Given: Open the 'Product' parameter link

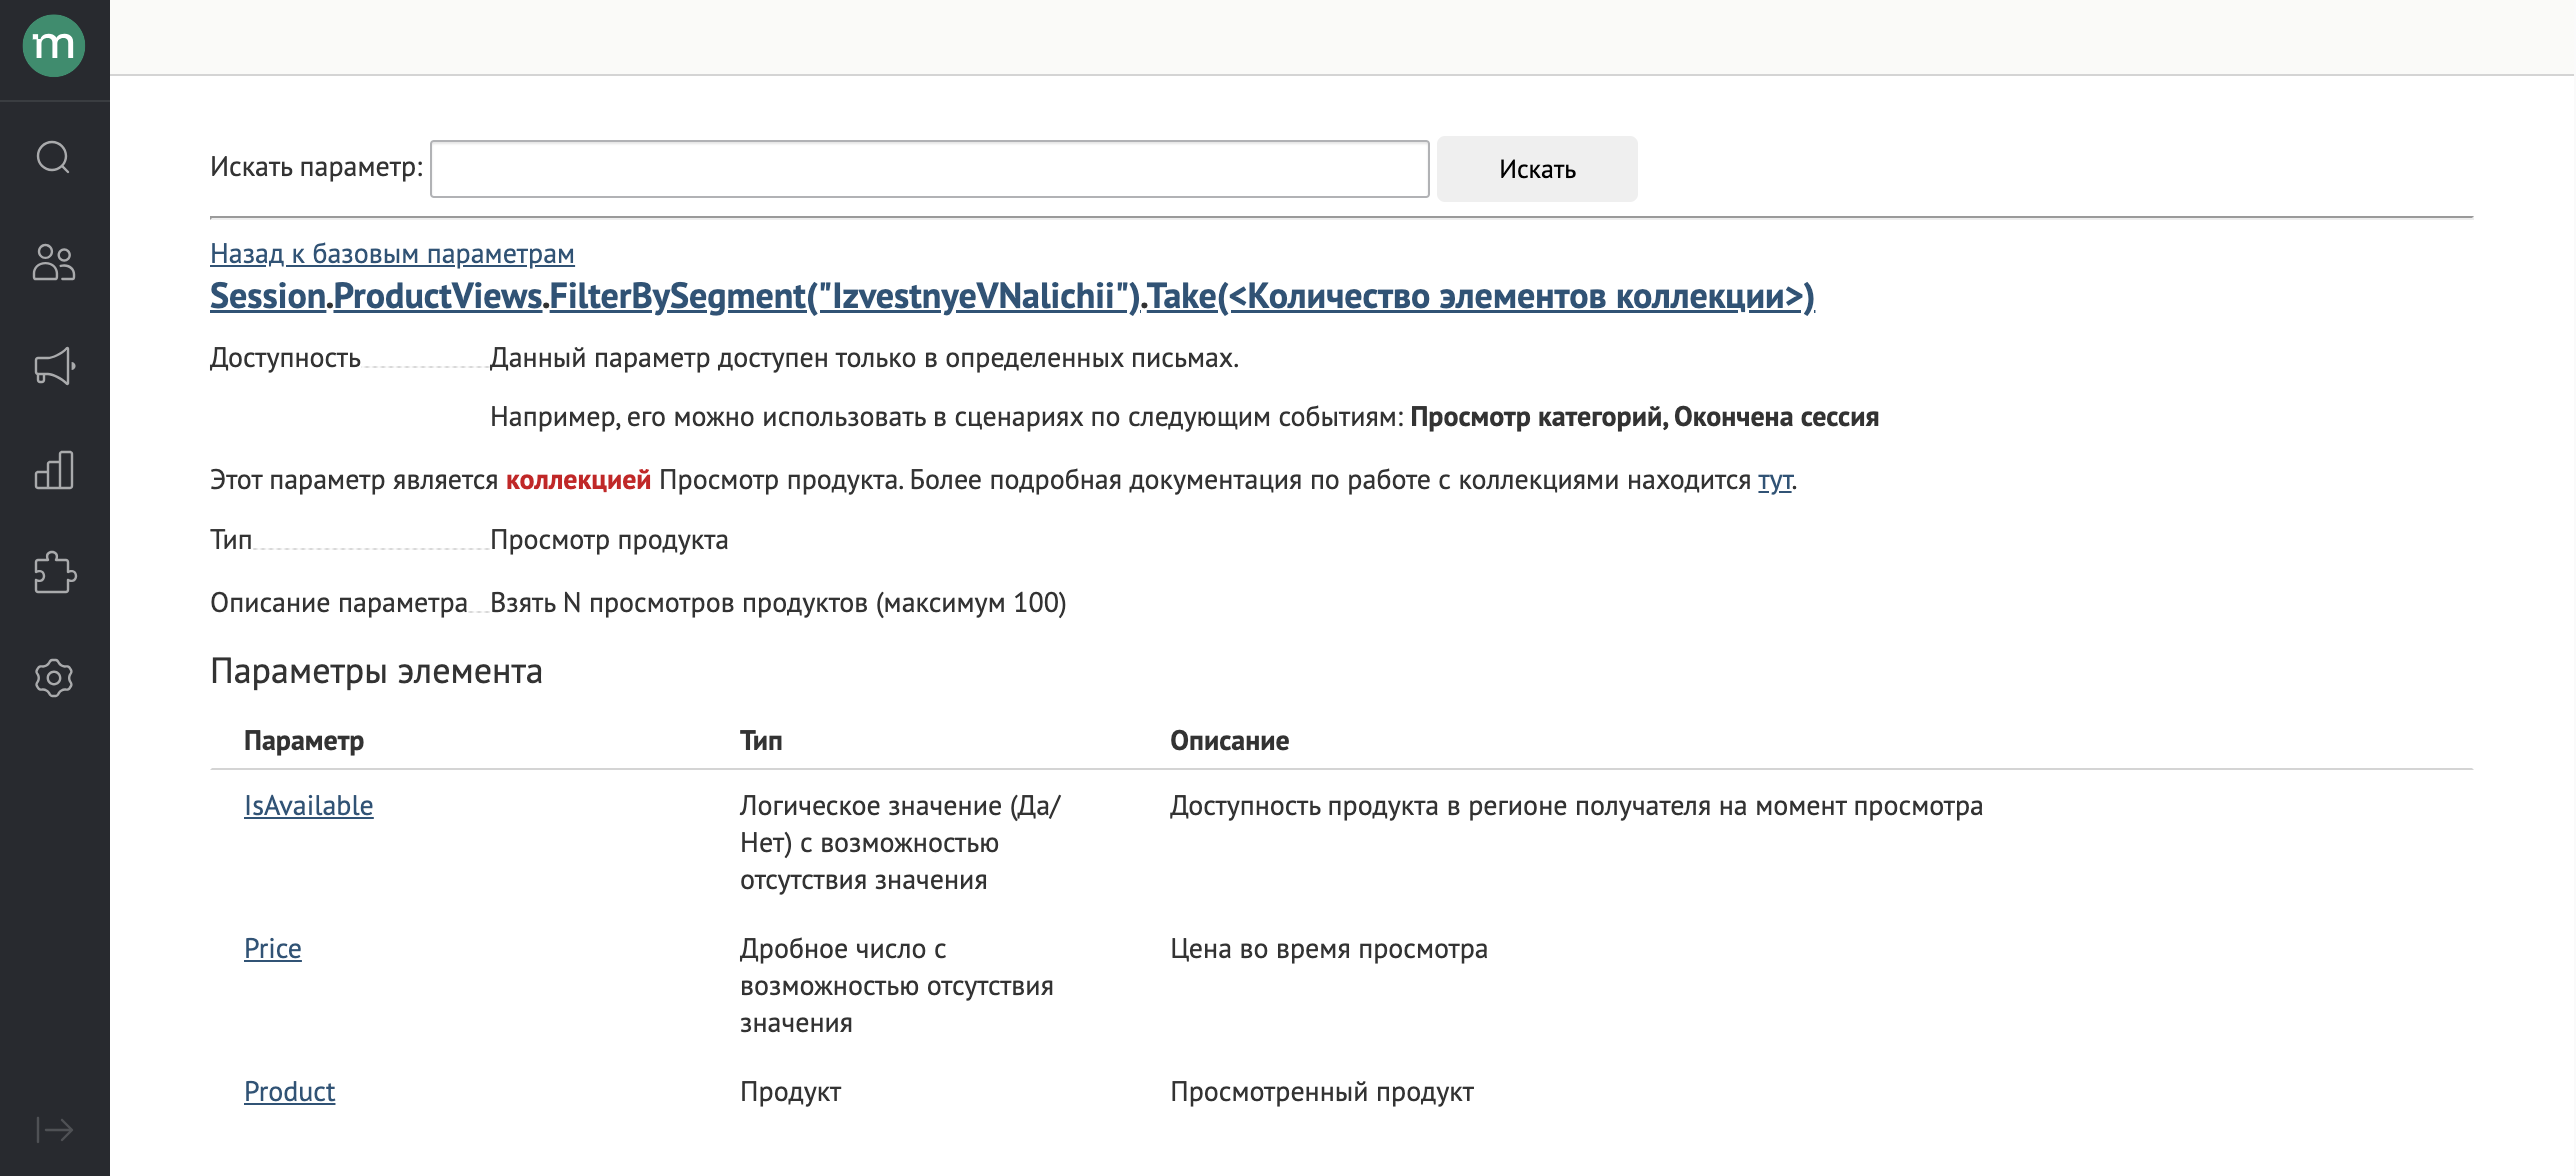Looking at the screenshot, I should point(290,1092).
